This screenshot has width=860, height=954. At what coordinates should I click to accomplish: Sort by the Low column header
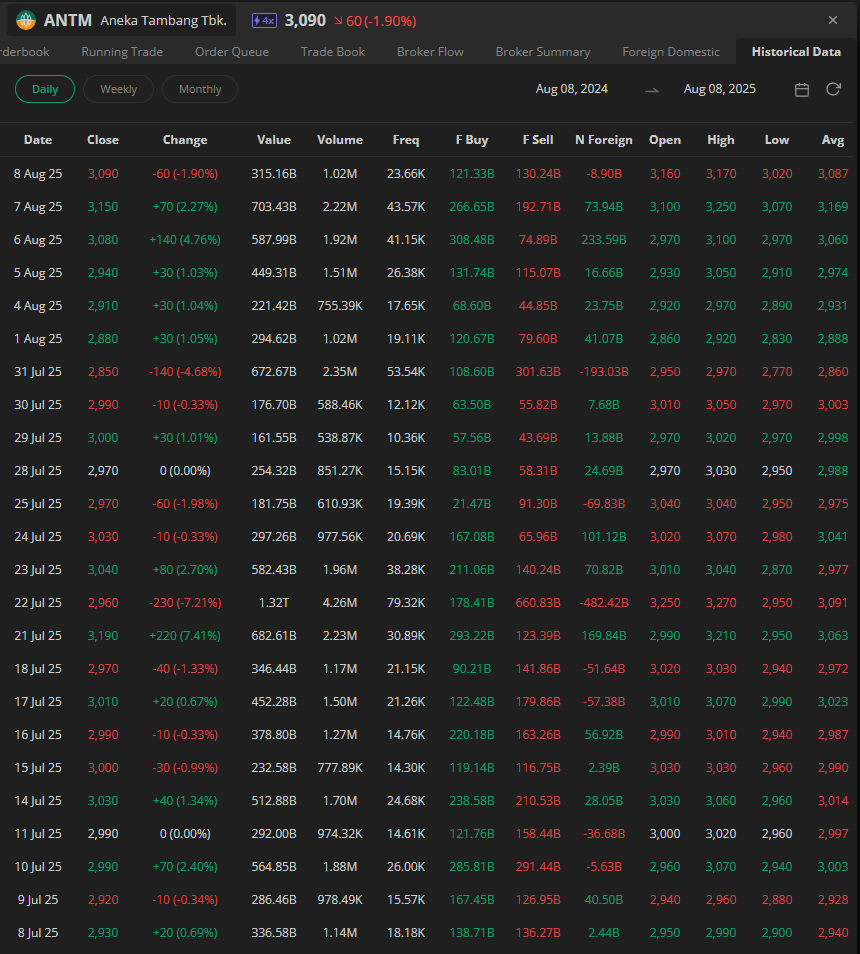pos(777,140)
